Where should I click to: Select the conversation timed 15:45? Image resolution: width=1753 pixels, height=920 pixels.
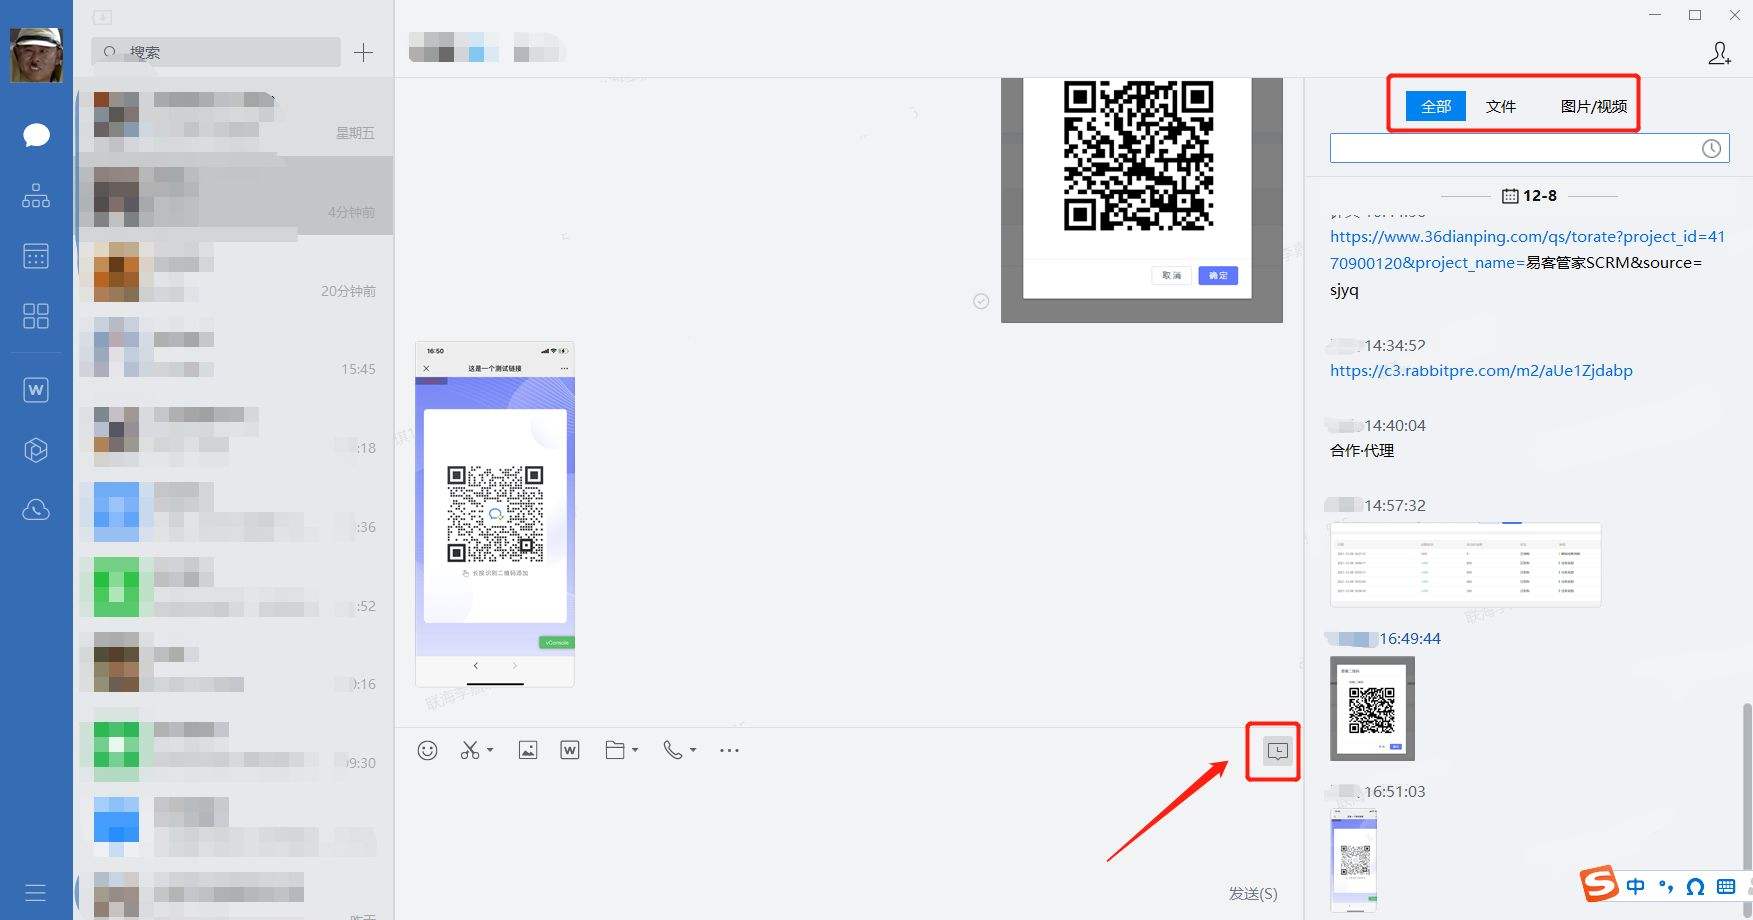[234, 352]
